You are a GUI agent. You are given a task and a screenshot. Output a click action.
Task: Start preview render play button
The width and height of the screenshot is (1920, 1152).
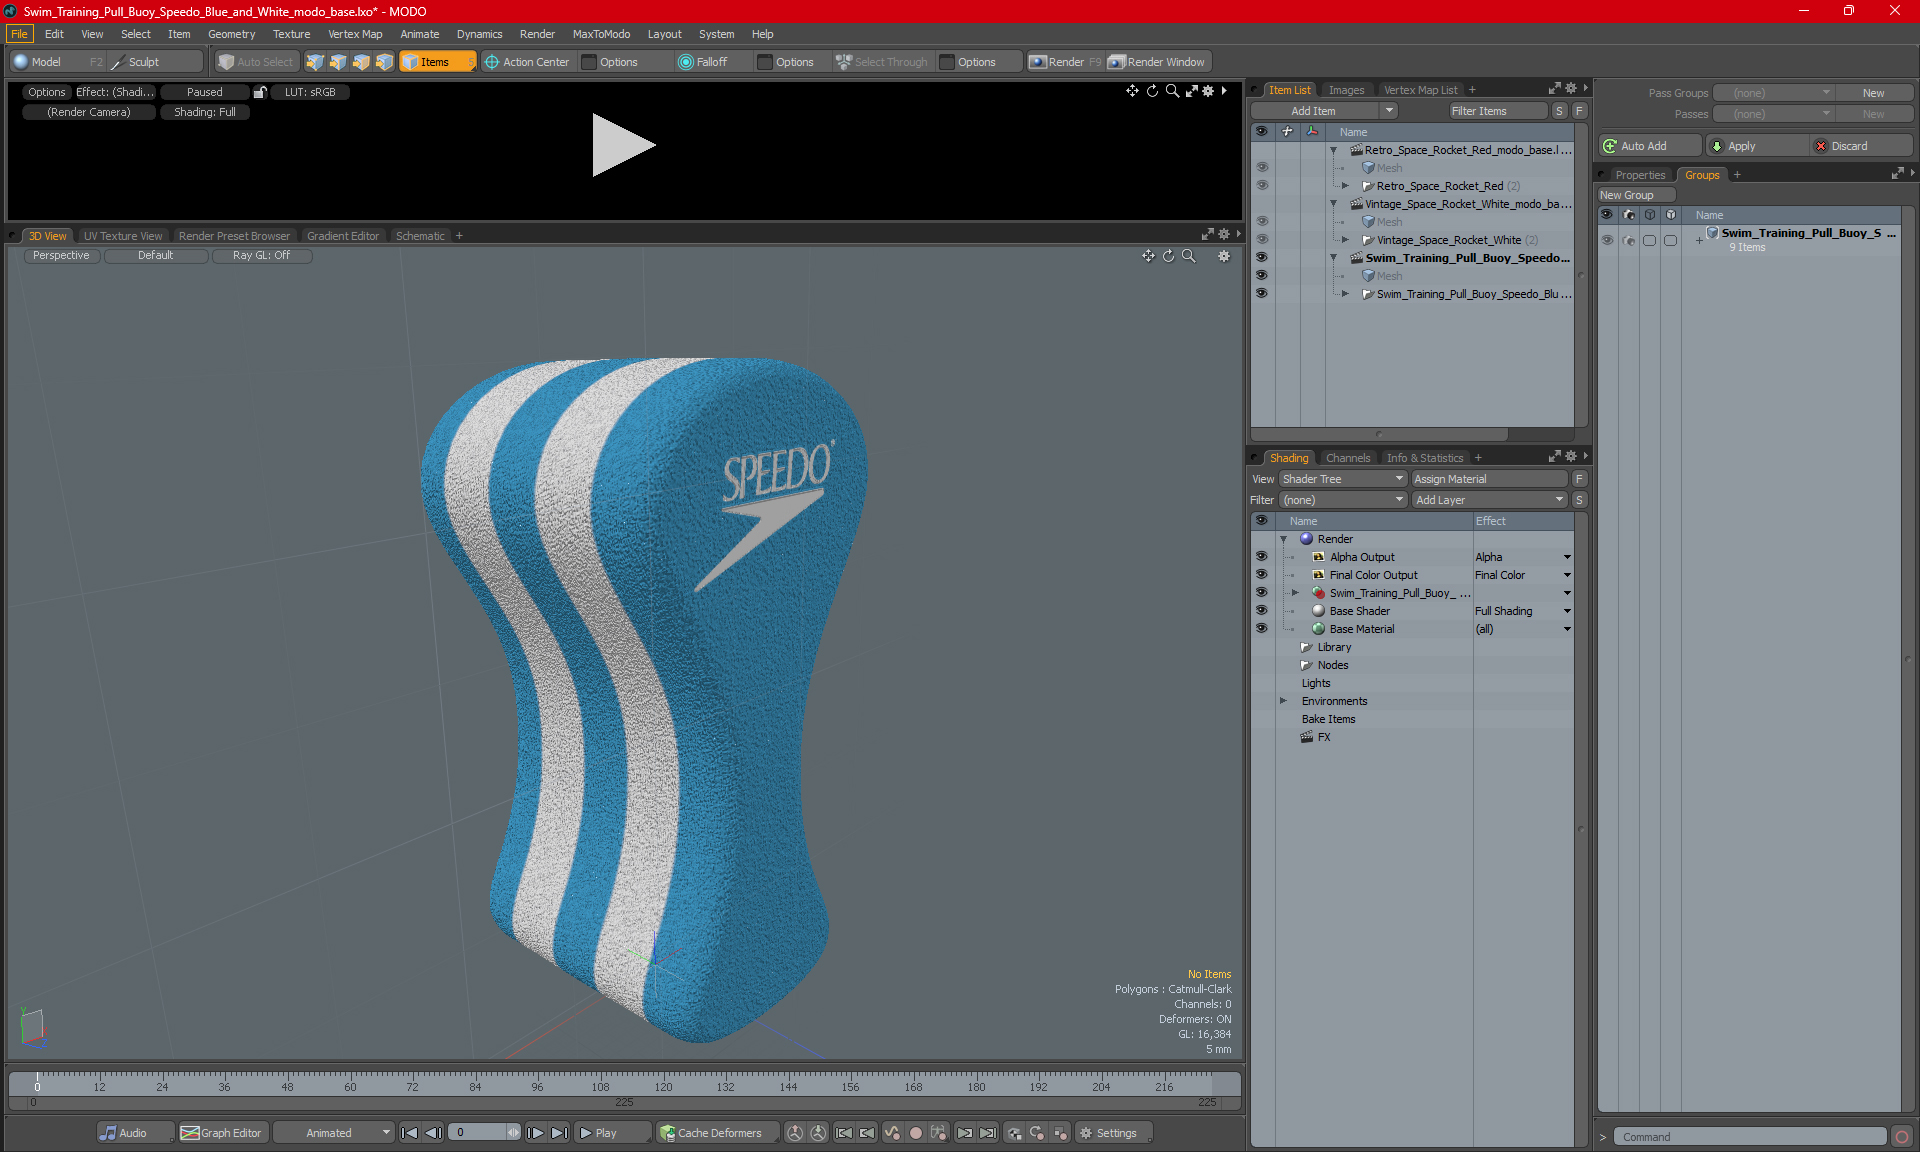coord(622,145)
